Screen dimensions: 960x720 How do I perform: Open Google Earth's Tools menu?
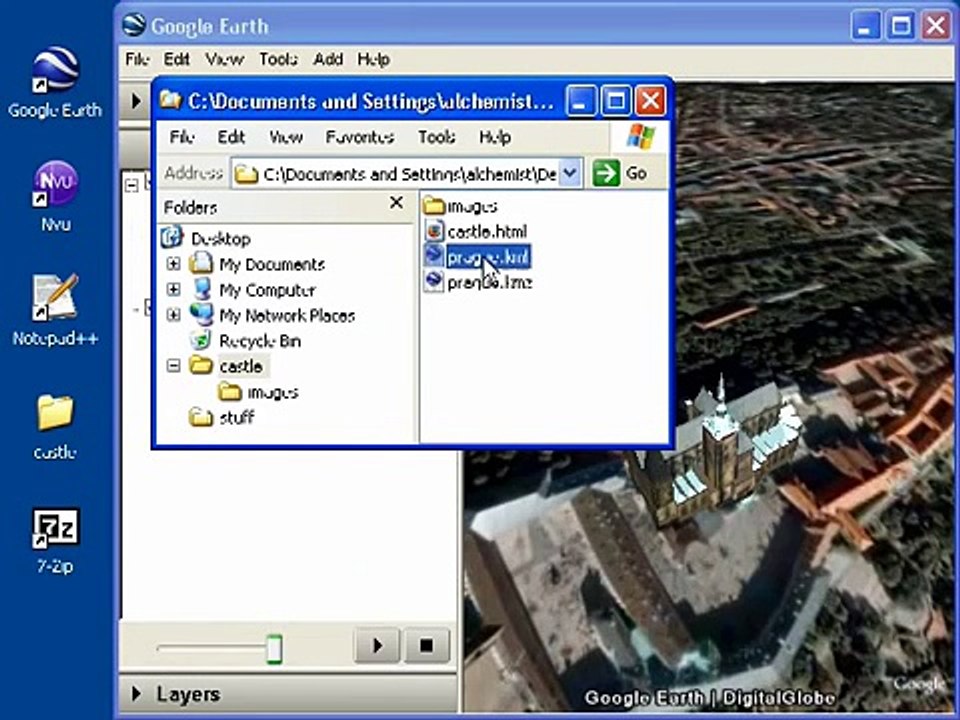279,59
